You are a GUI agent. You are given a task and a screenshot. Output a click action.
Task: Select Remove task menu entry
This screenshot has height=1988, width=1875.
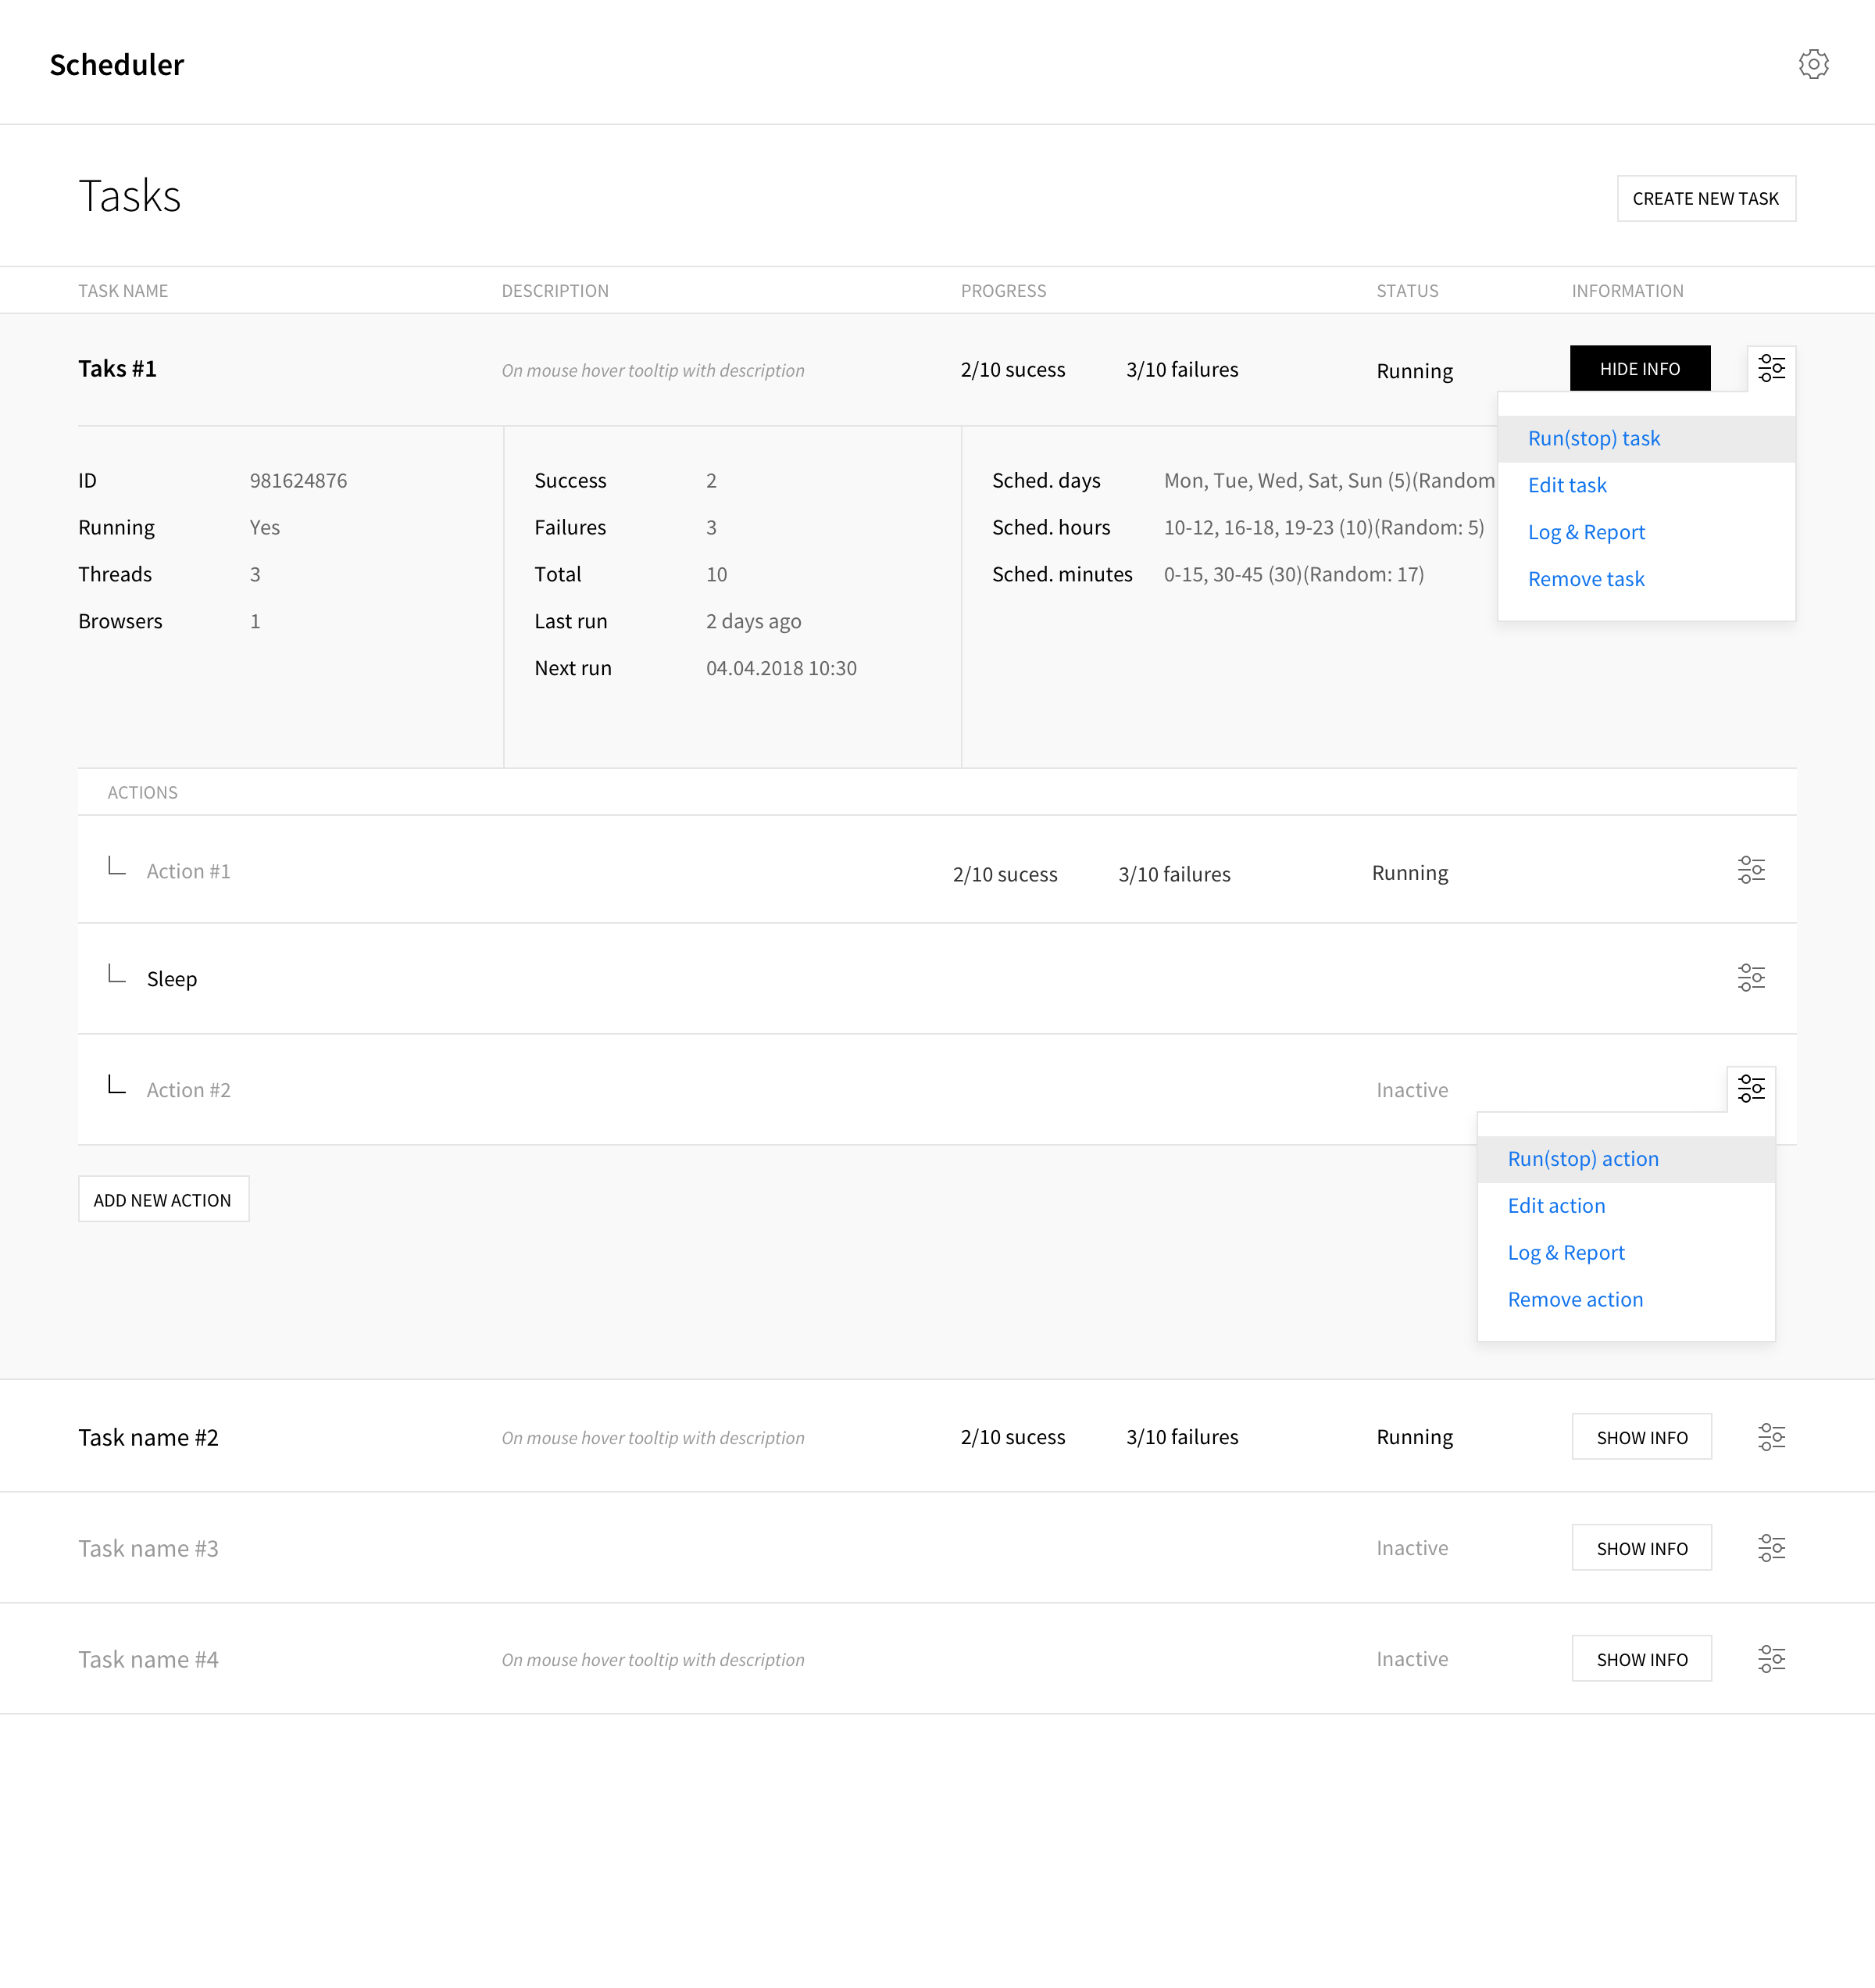(x=1585, y=579)
